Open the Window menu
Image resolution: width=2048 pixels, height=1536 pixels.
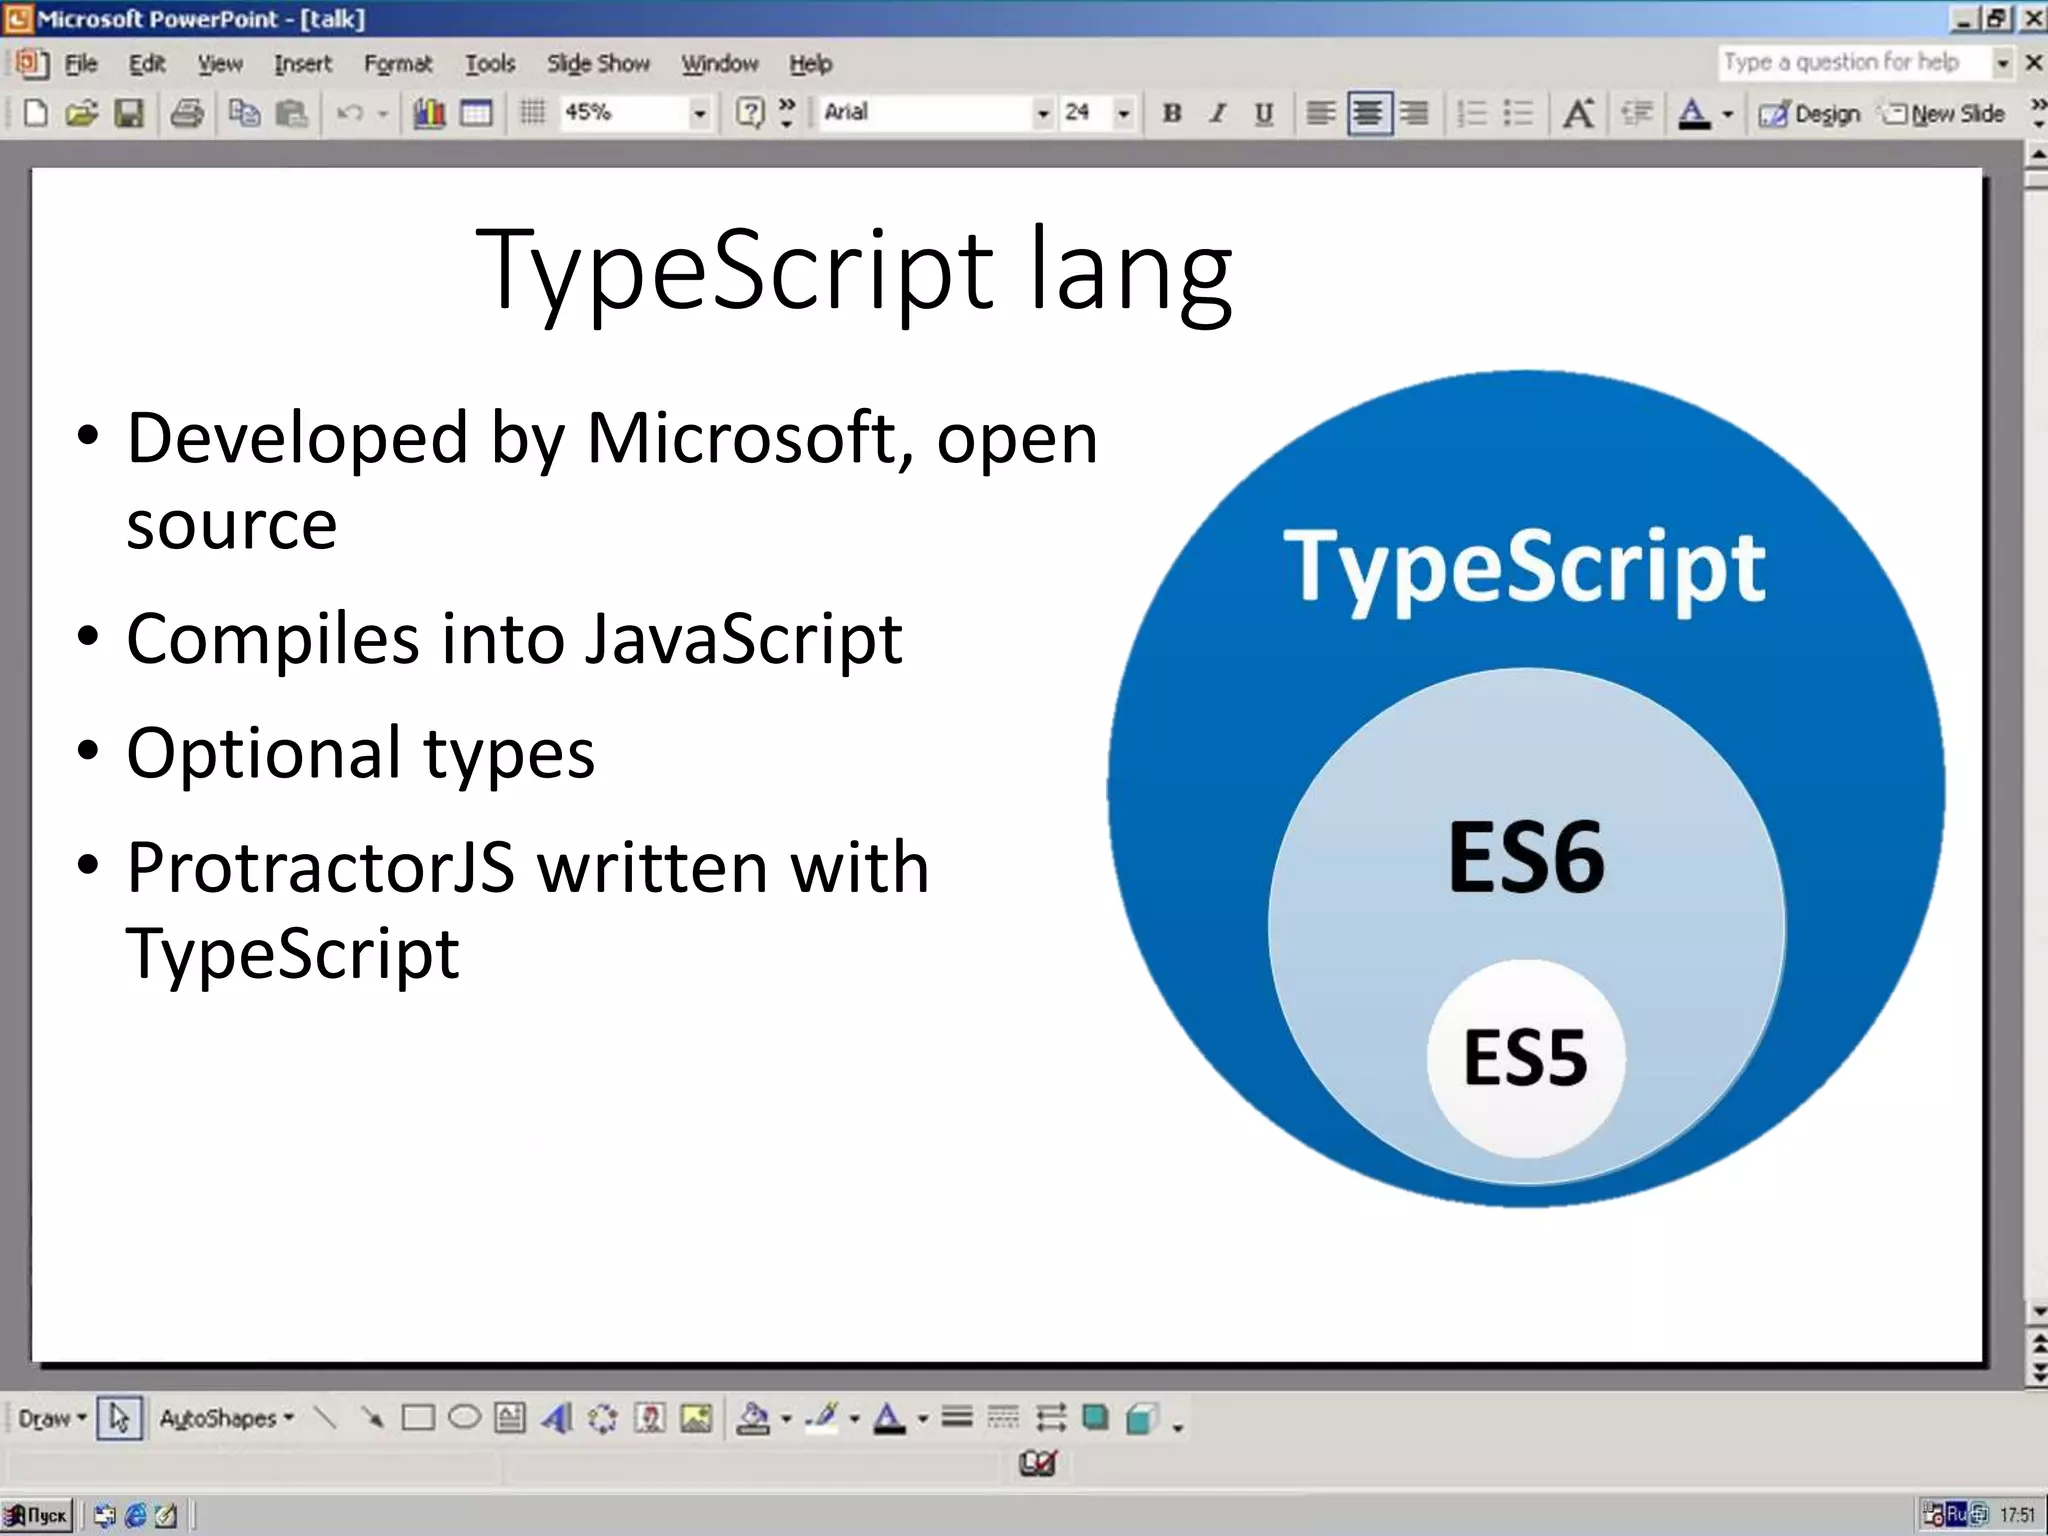[x=720, y=64]
